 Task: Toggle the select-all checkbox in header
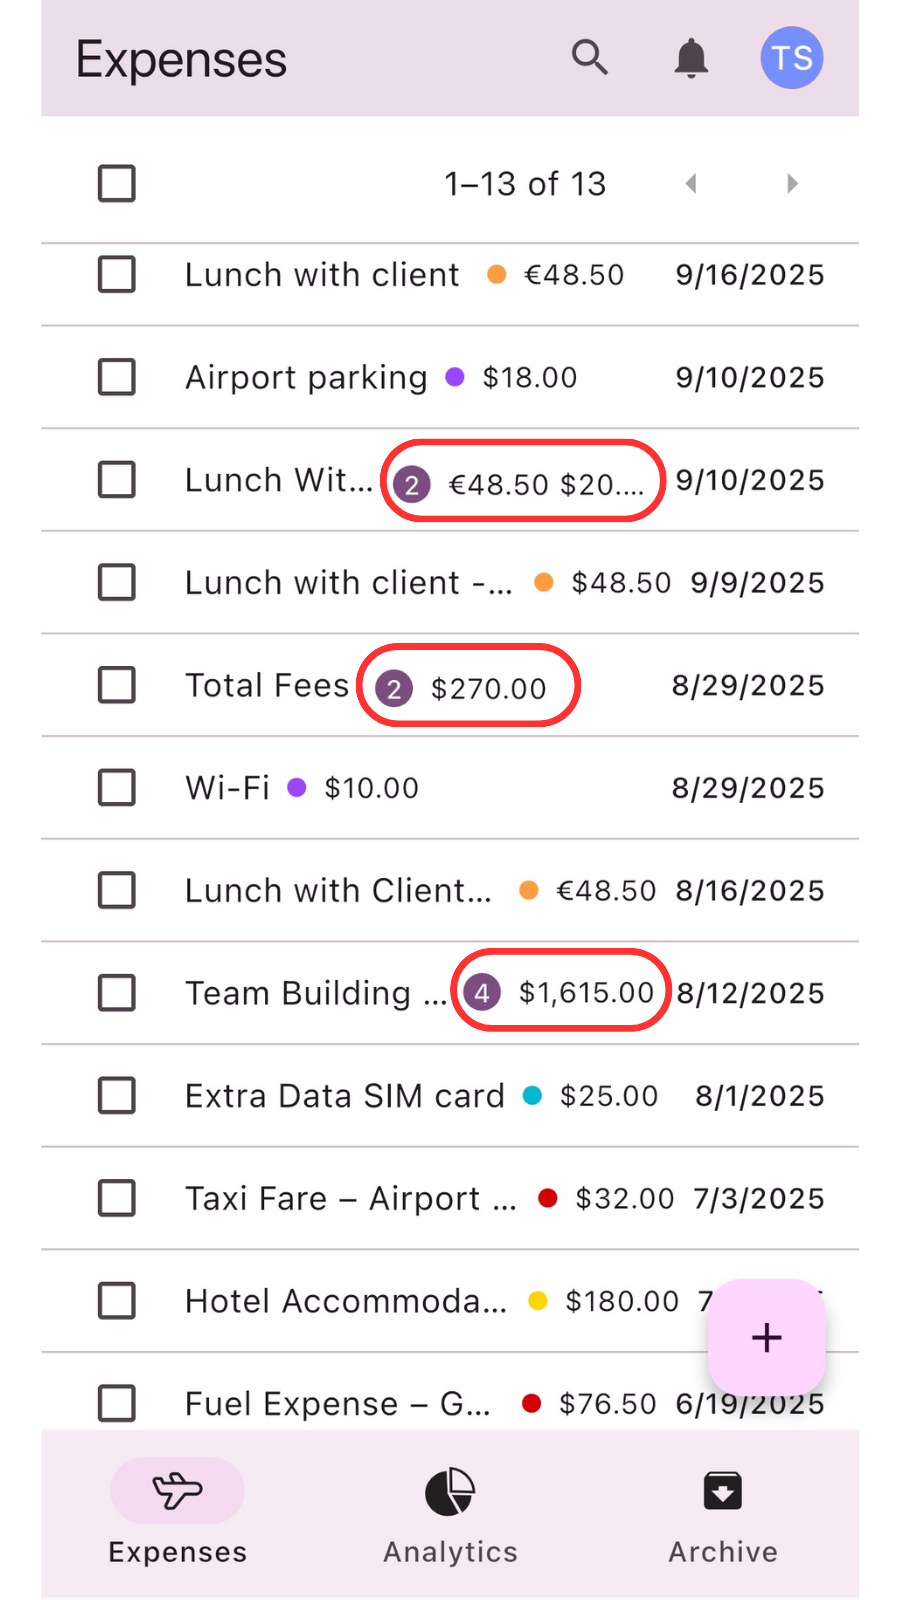pos(117,184)
